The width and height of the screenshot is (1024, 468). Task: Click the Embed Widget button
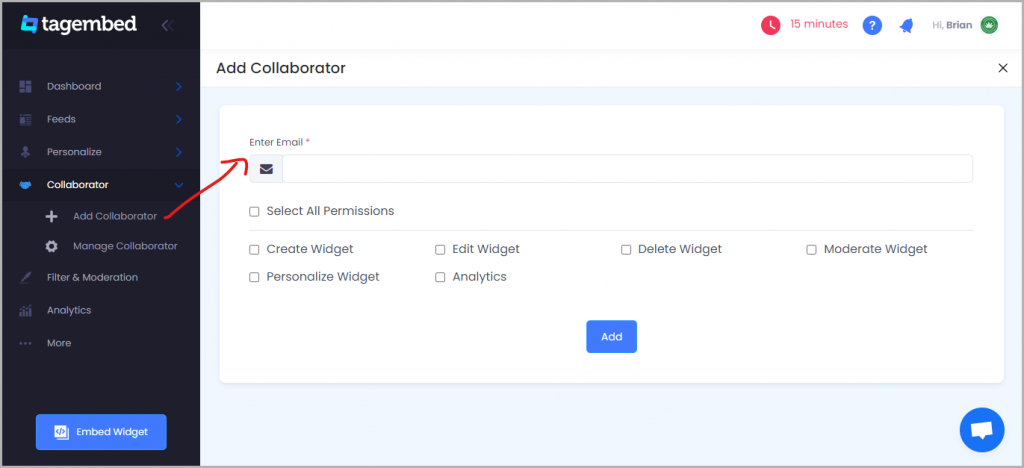101,432
